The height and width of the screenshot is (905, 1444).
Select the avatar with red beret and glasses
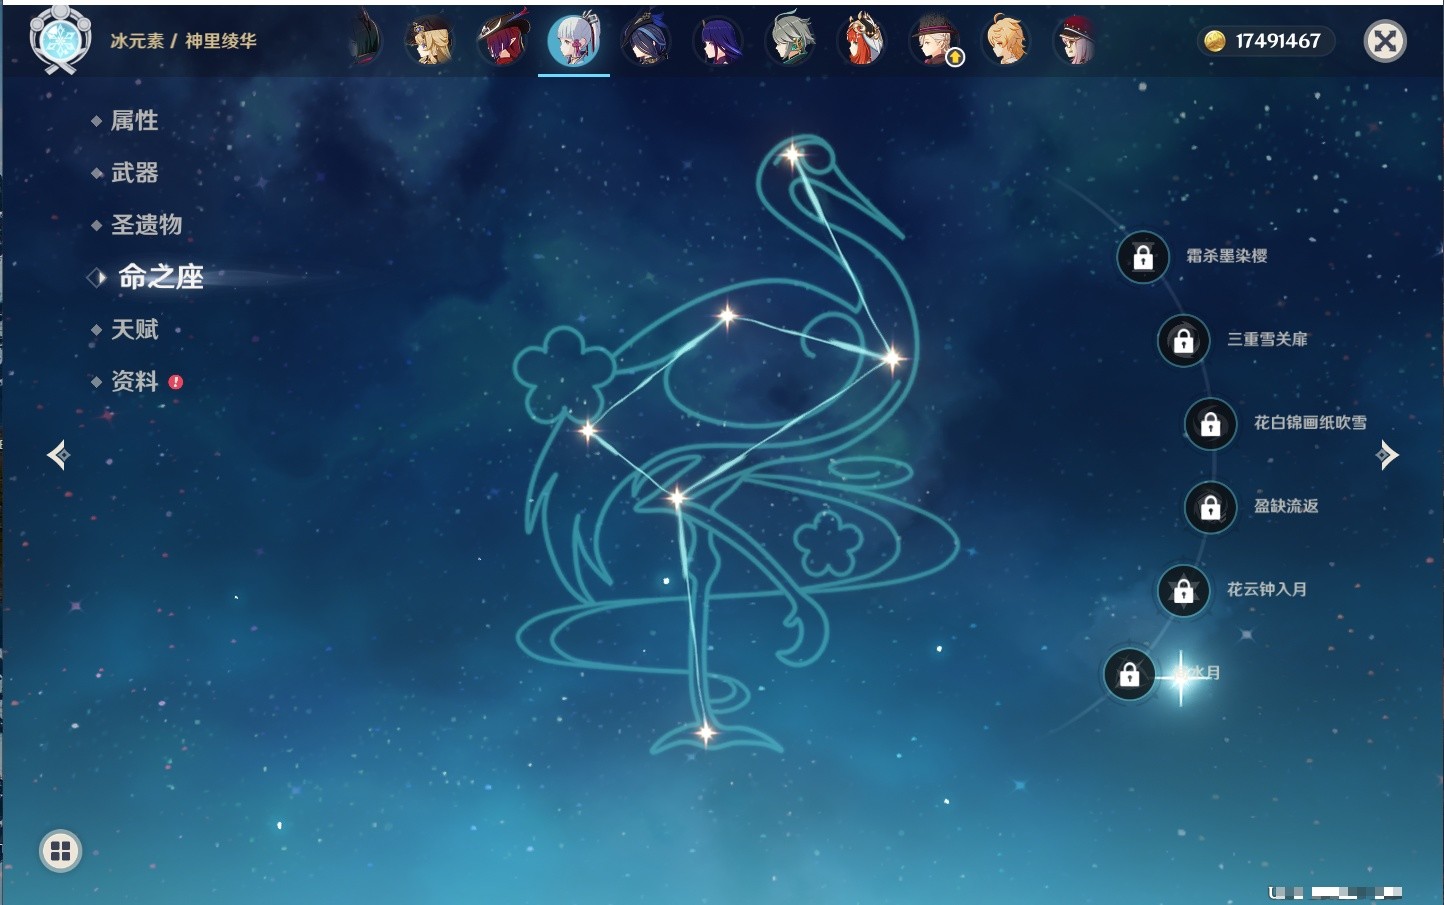pos(1076,41)
